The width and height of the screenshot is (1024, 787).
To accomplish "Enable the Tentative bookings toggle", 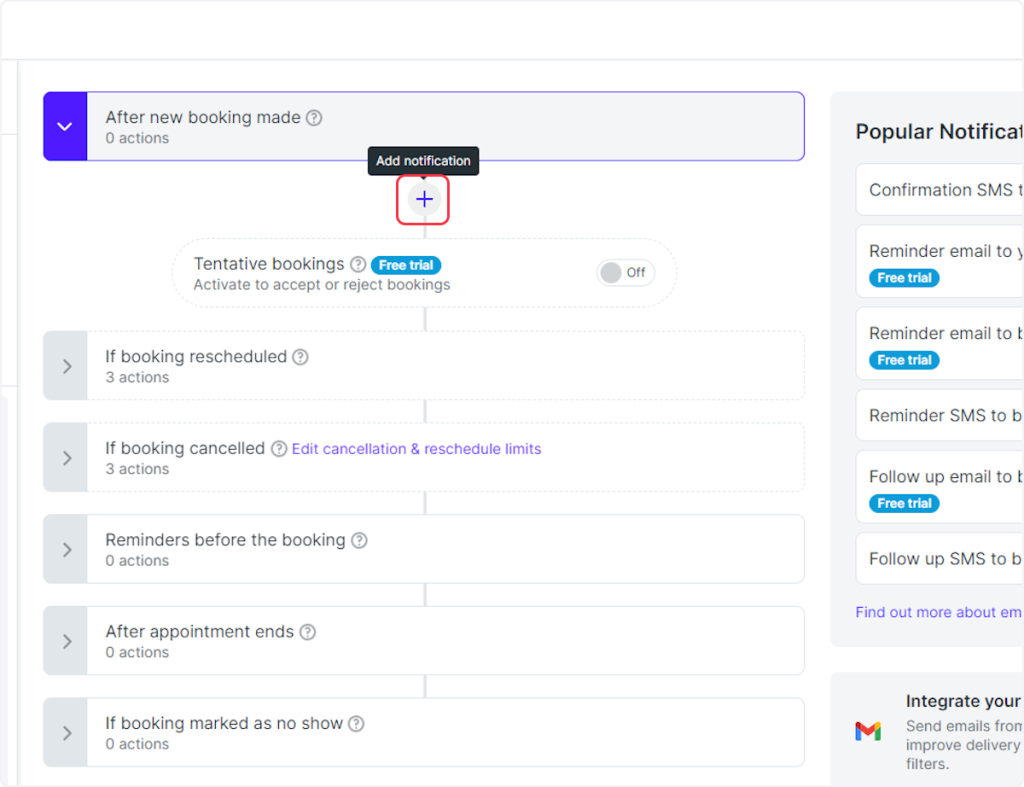I will pos(625,272).
